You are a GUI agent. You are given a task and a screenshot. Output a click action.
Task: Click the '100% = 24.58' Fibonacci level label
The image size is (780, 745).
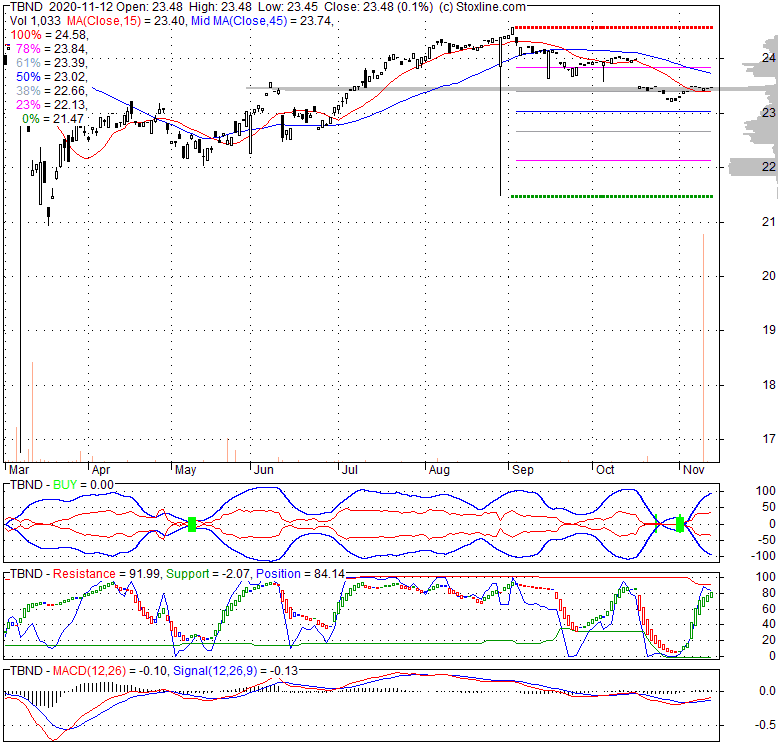(49, 35)
